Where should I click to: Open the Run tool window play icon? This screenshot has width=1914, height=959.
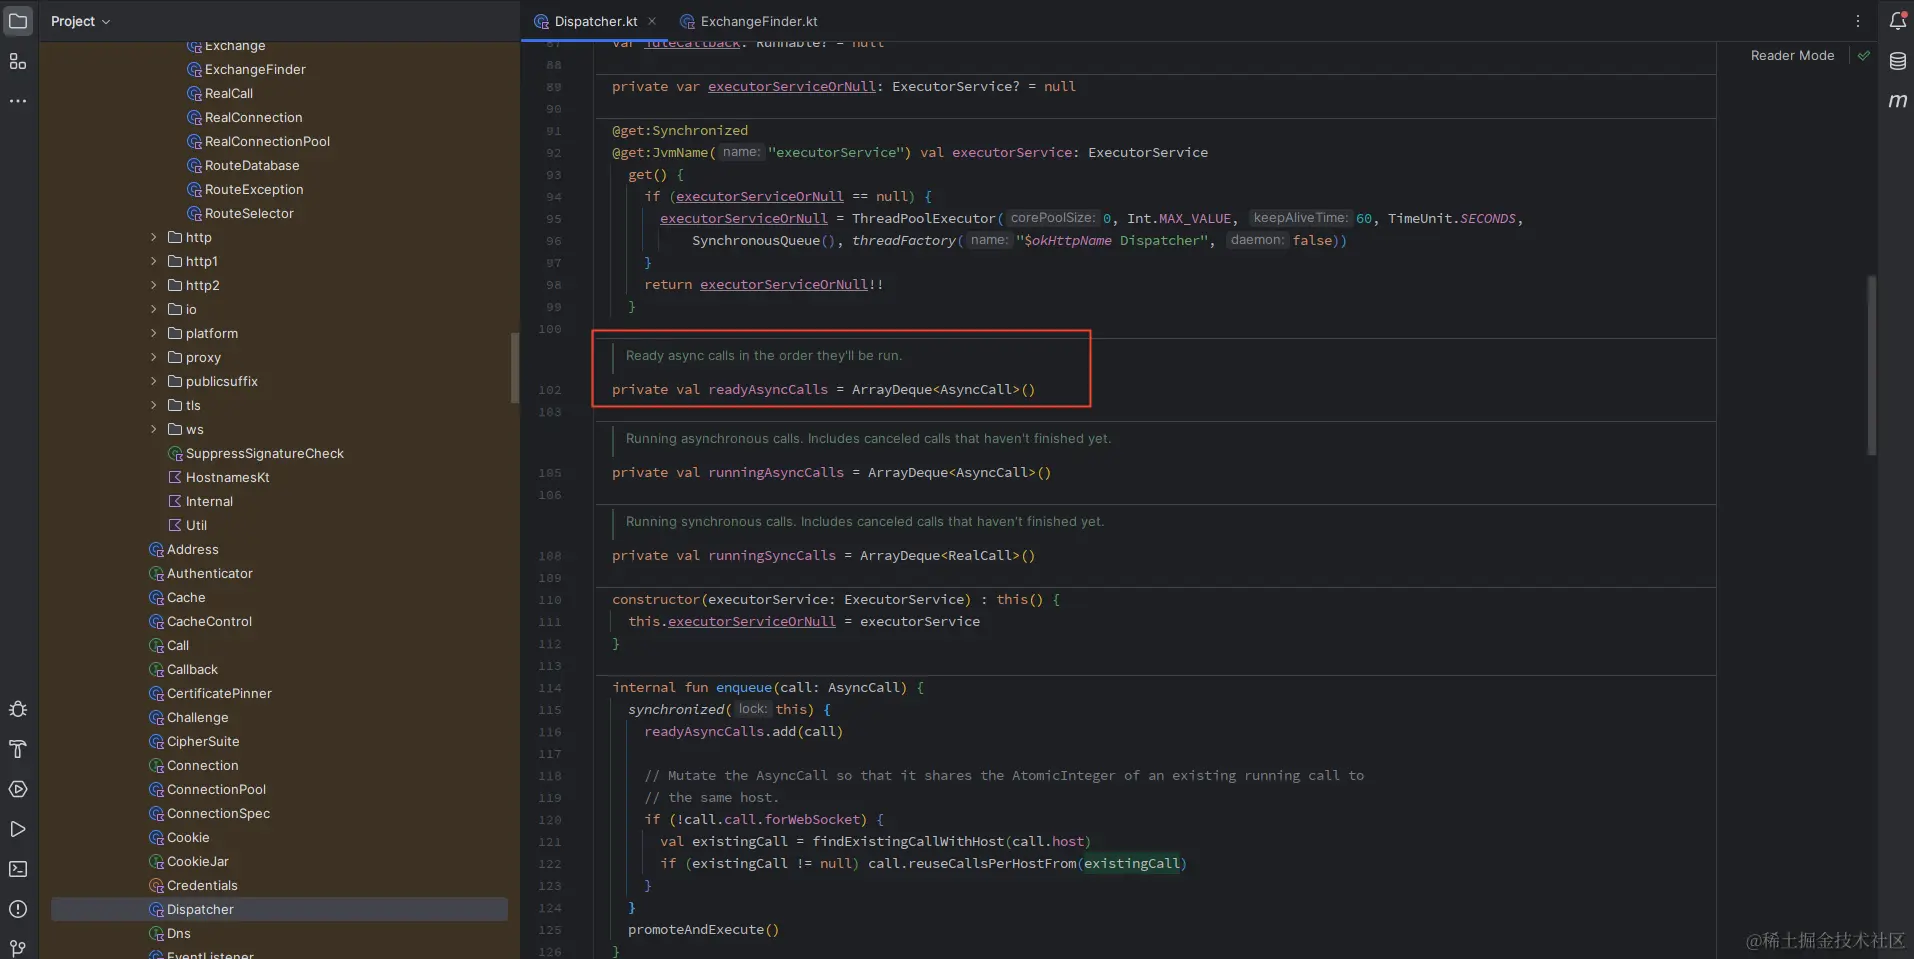point(18,829)
